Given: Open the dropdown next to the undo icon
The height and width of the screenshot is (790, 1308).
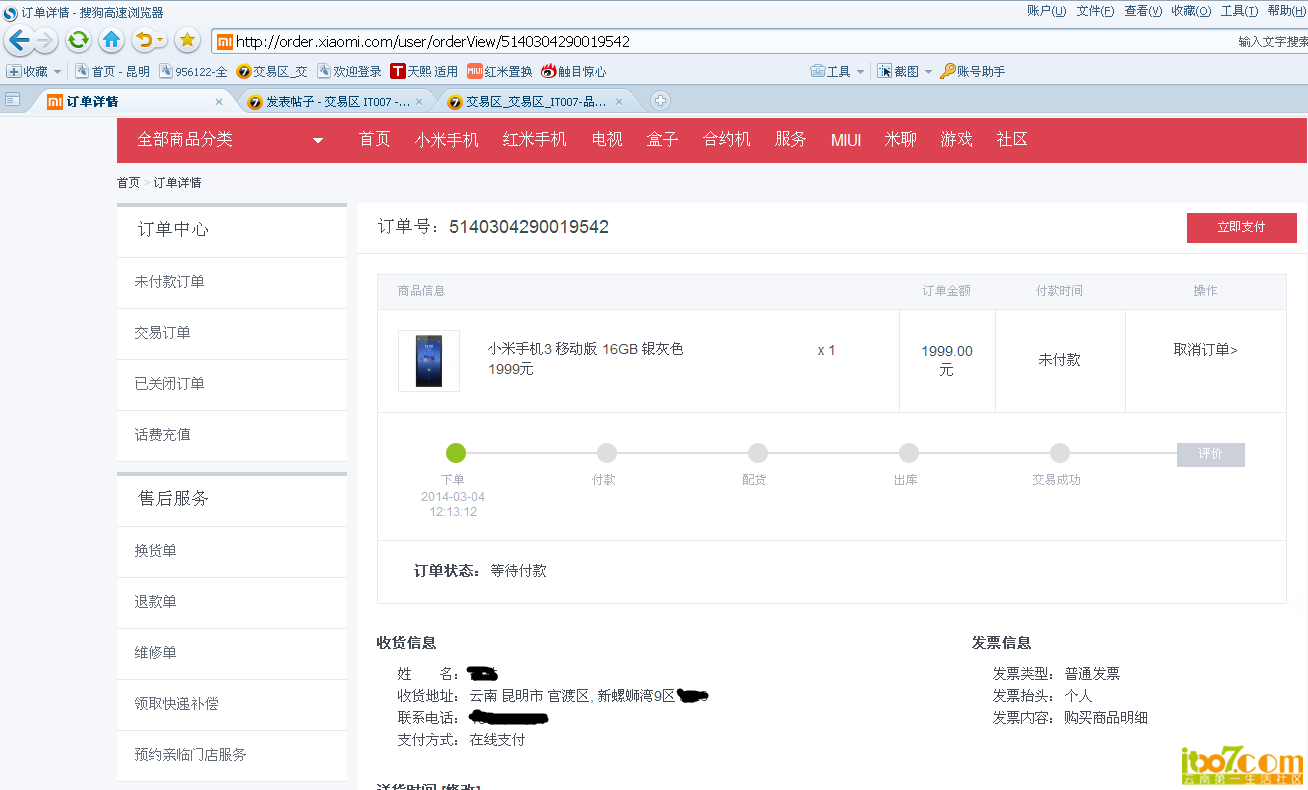Looking at the screenshot, I should (161, 41).
